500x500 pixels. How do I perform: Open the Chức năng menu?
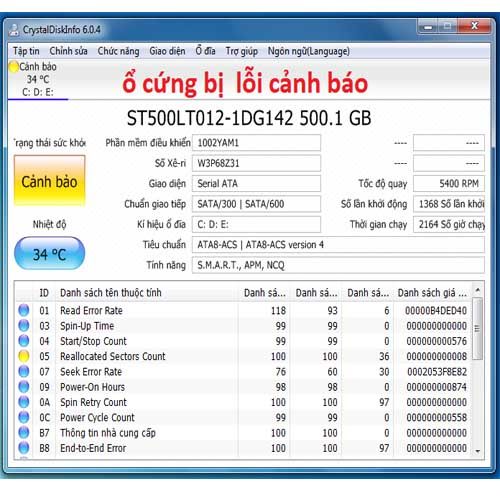click(x=118, y=51)
